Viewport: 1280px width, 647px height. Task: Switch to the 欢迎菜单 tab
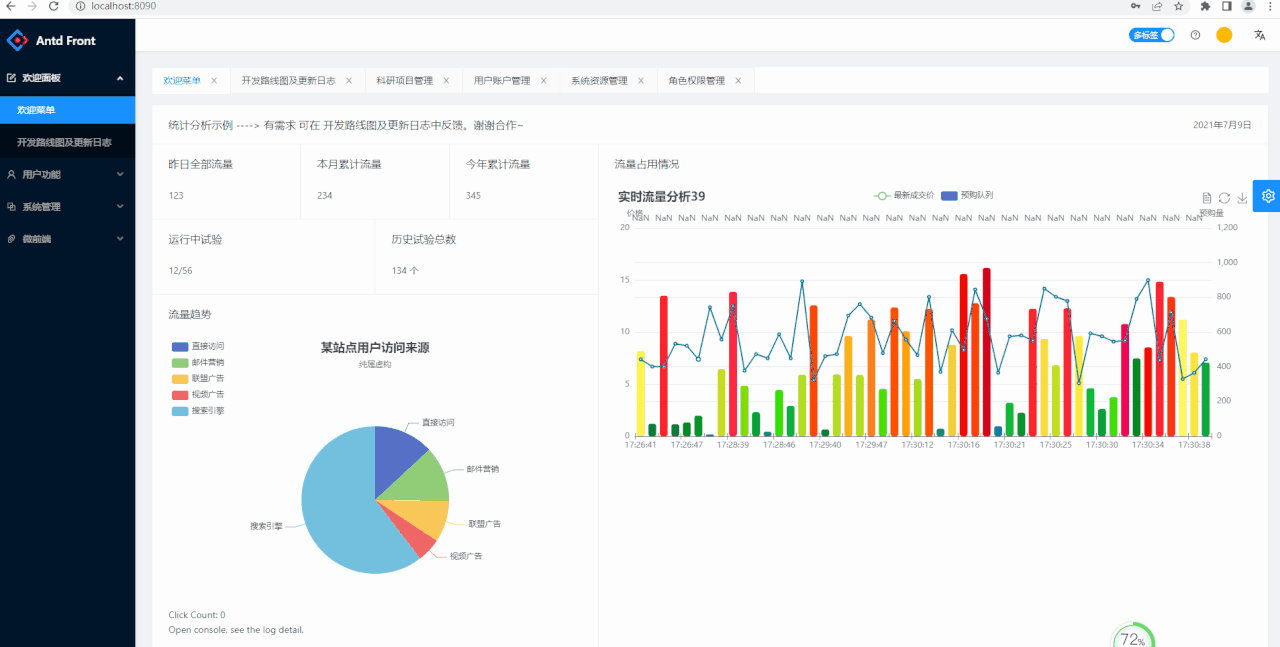(x=182, y=81)
